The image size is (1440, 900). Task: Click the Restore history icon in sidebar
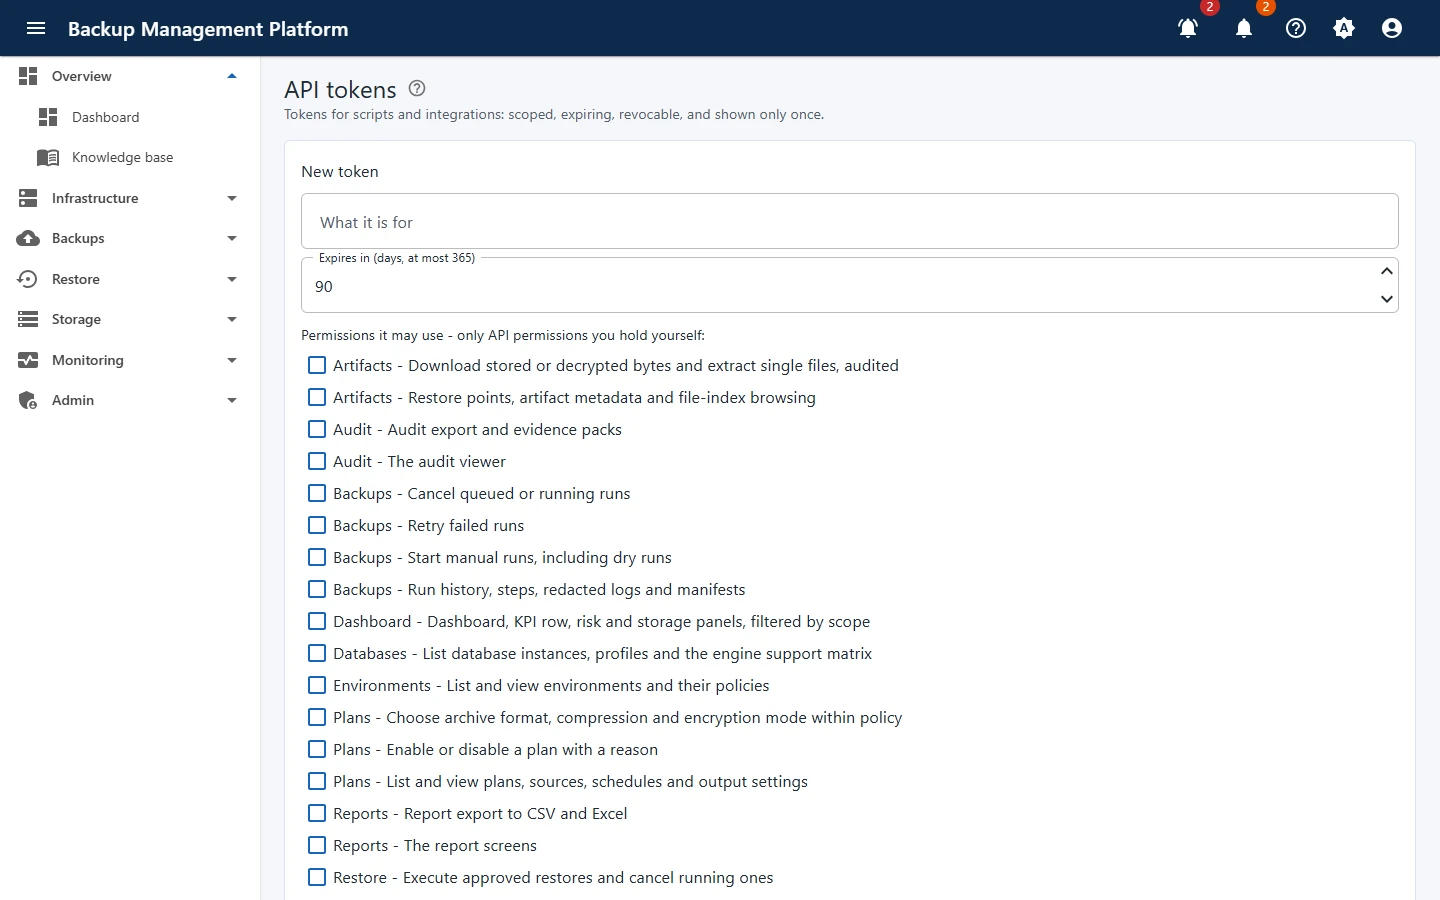point(28,279)
